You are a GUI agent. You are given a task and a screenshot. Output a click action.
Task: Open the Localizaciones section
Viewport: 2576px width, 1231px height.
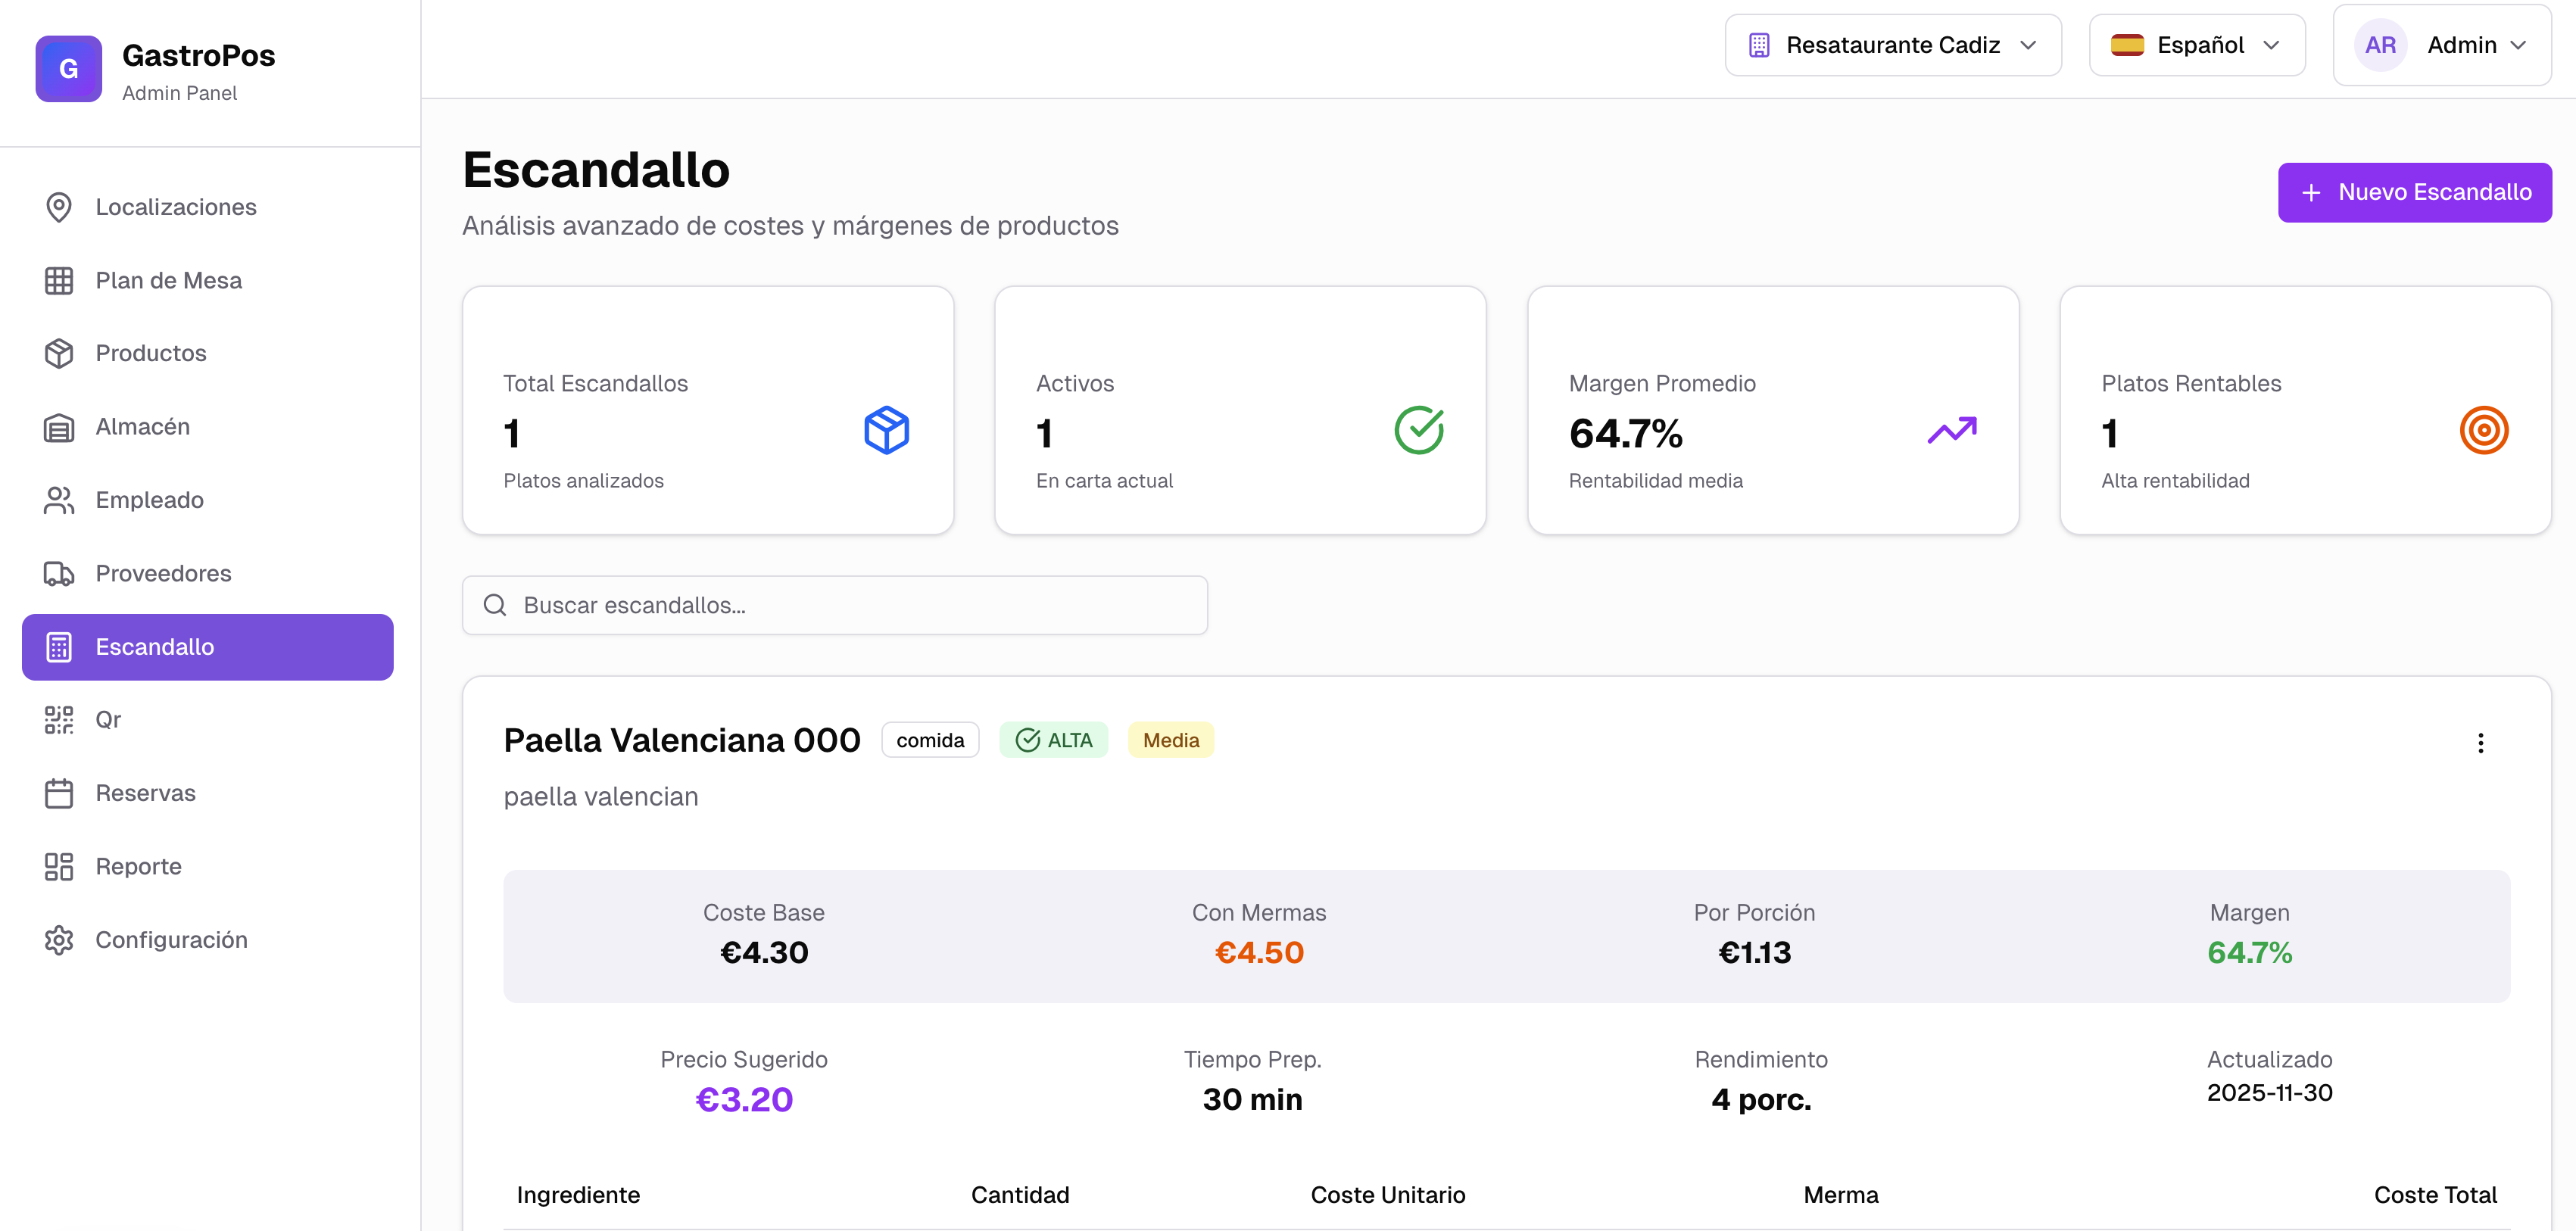pyautogui.click(x=176, y=207)
